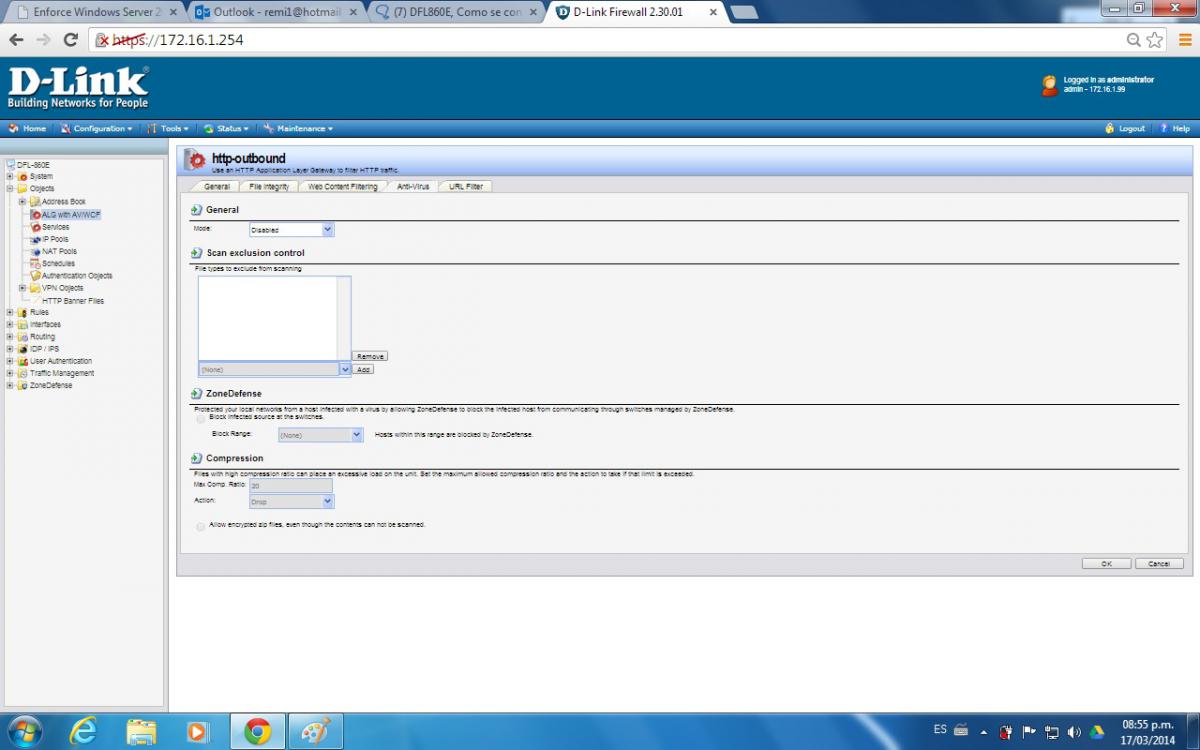The image size is (1200, 750).
Task: Switch to the General tab
Action: tap(217, 187)
